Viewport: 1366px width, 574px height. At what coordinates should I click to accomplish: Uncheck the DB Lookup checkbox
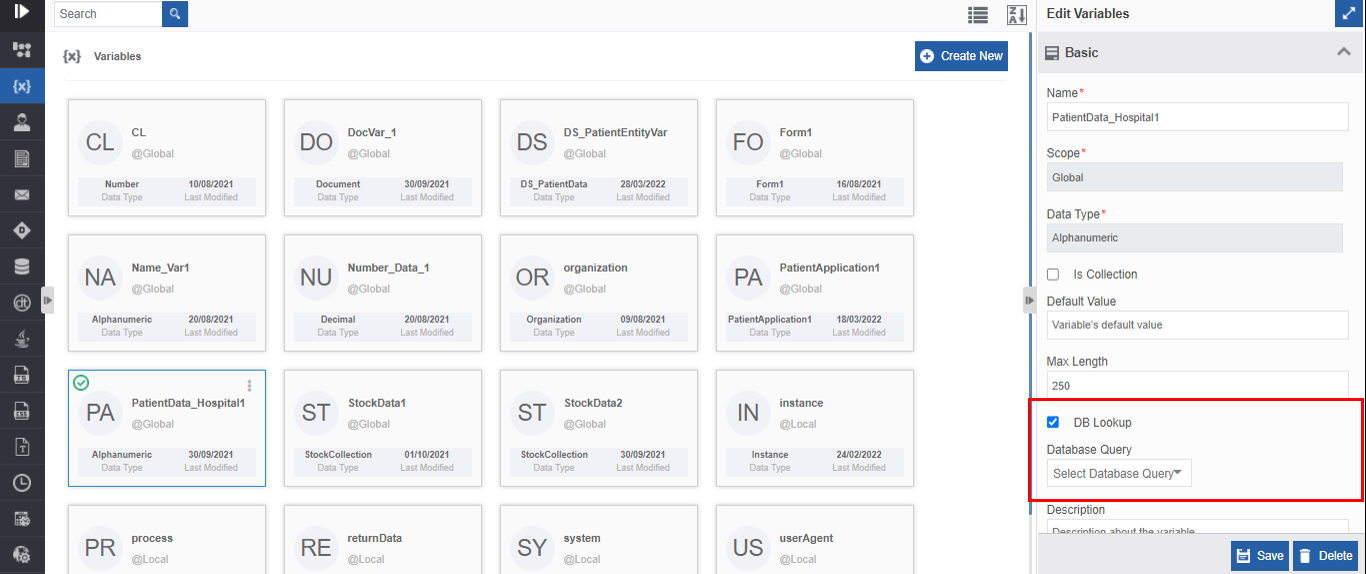click(x=1053, y=422)
